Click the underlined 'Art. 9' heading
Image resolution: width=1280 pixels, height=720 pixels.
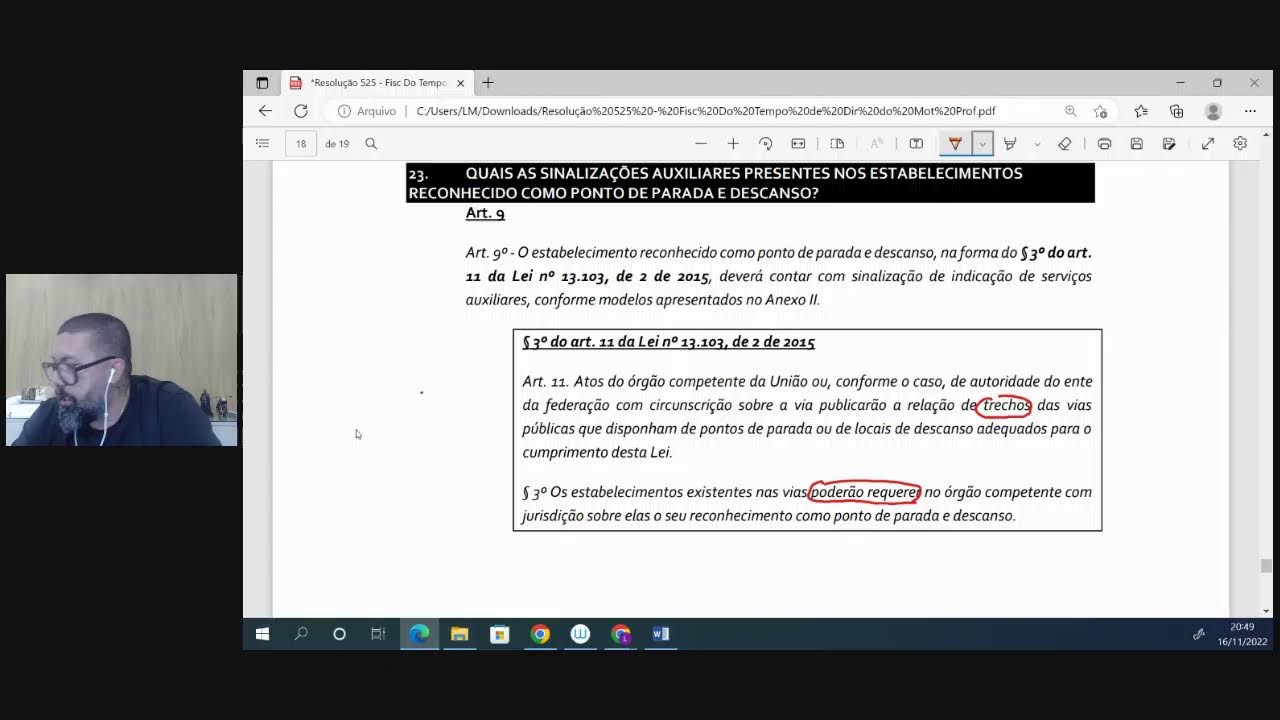(x=485, y=213)
